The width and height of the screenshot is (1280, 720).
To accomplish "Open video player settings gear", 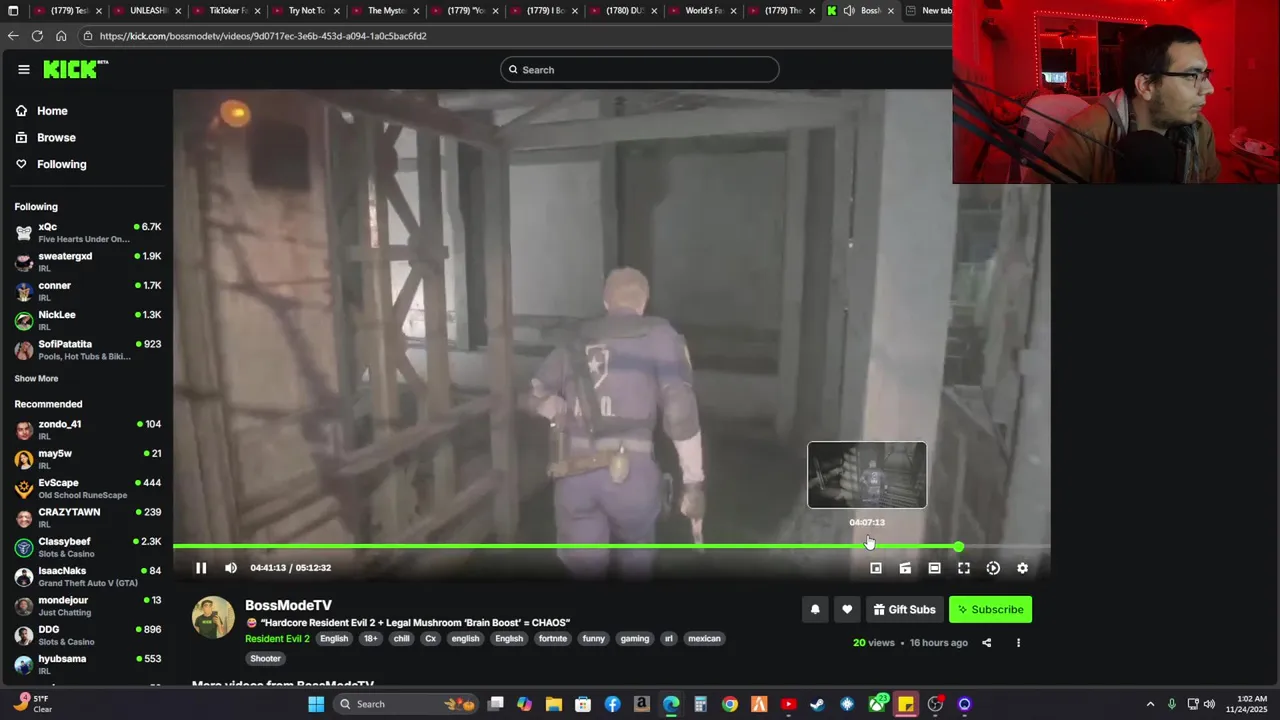I will click(x=1022, y=568).
